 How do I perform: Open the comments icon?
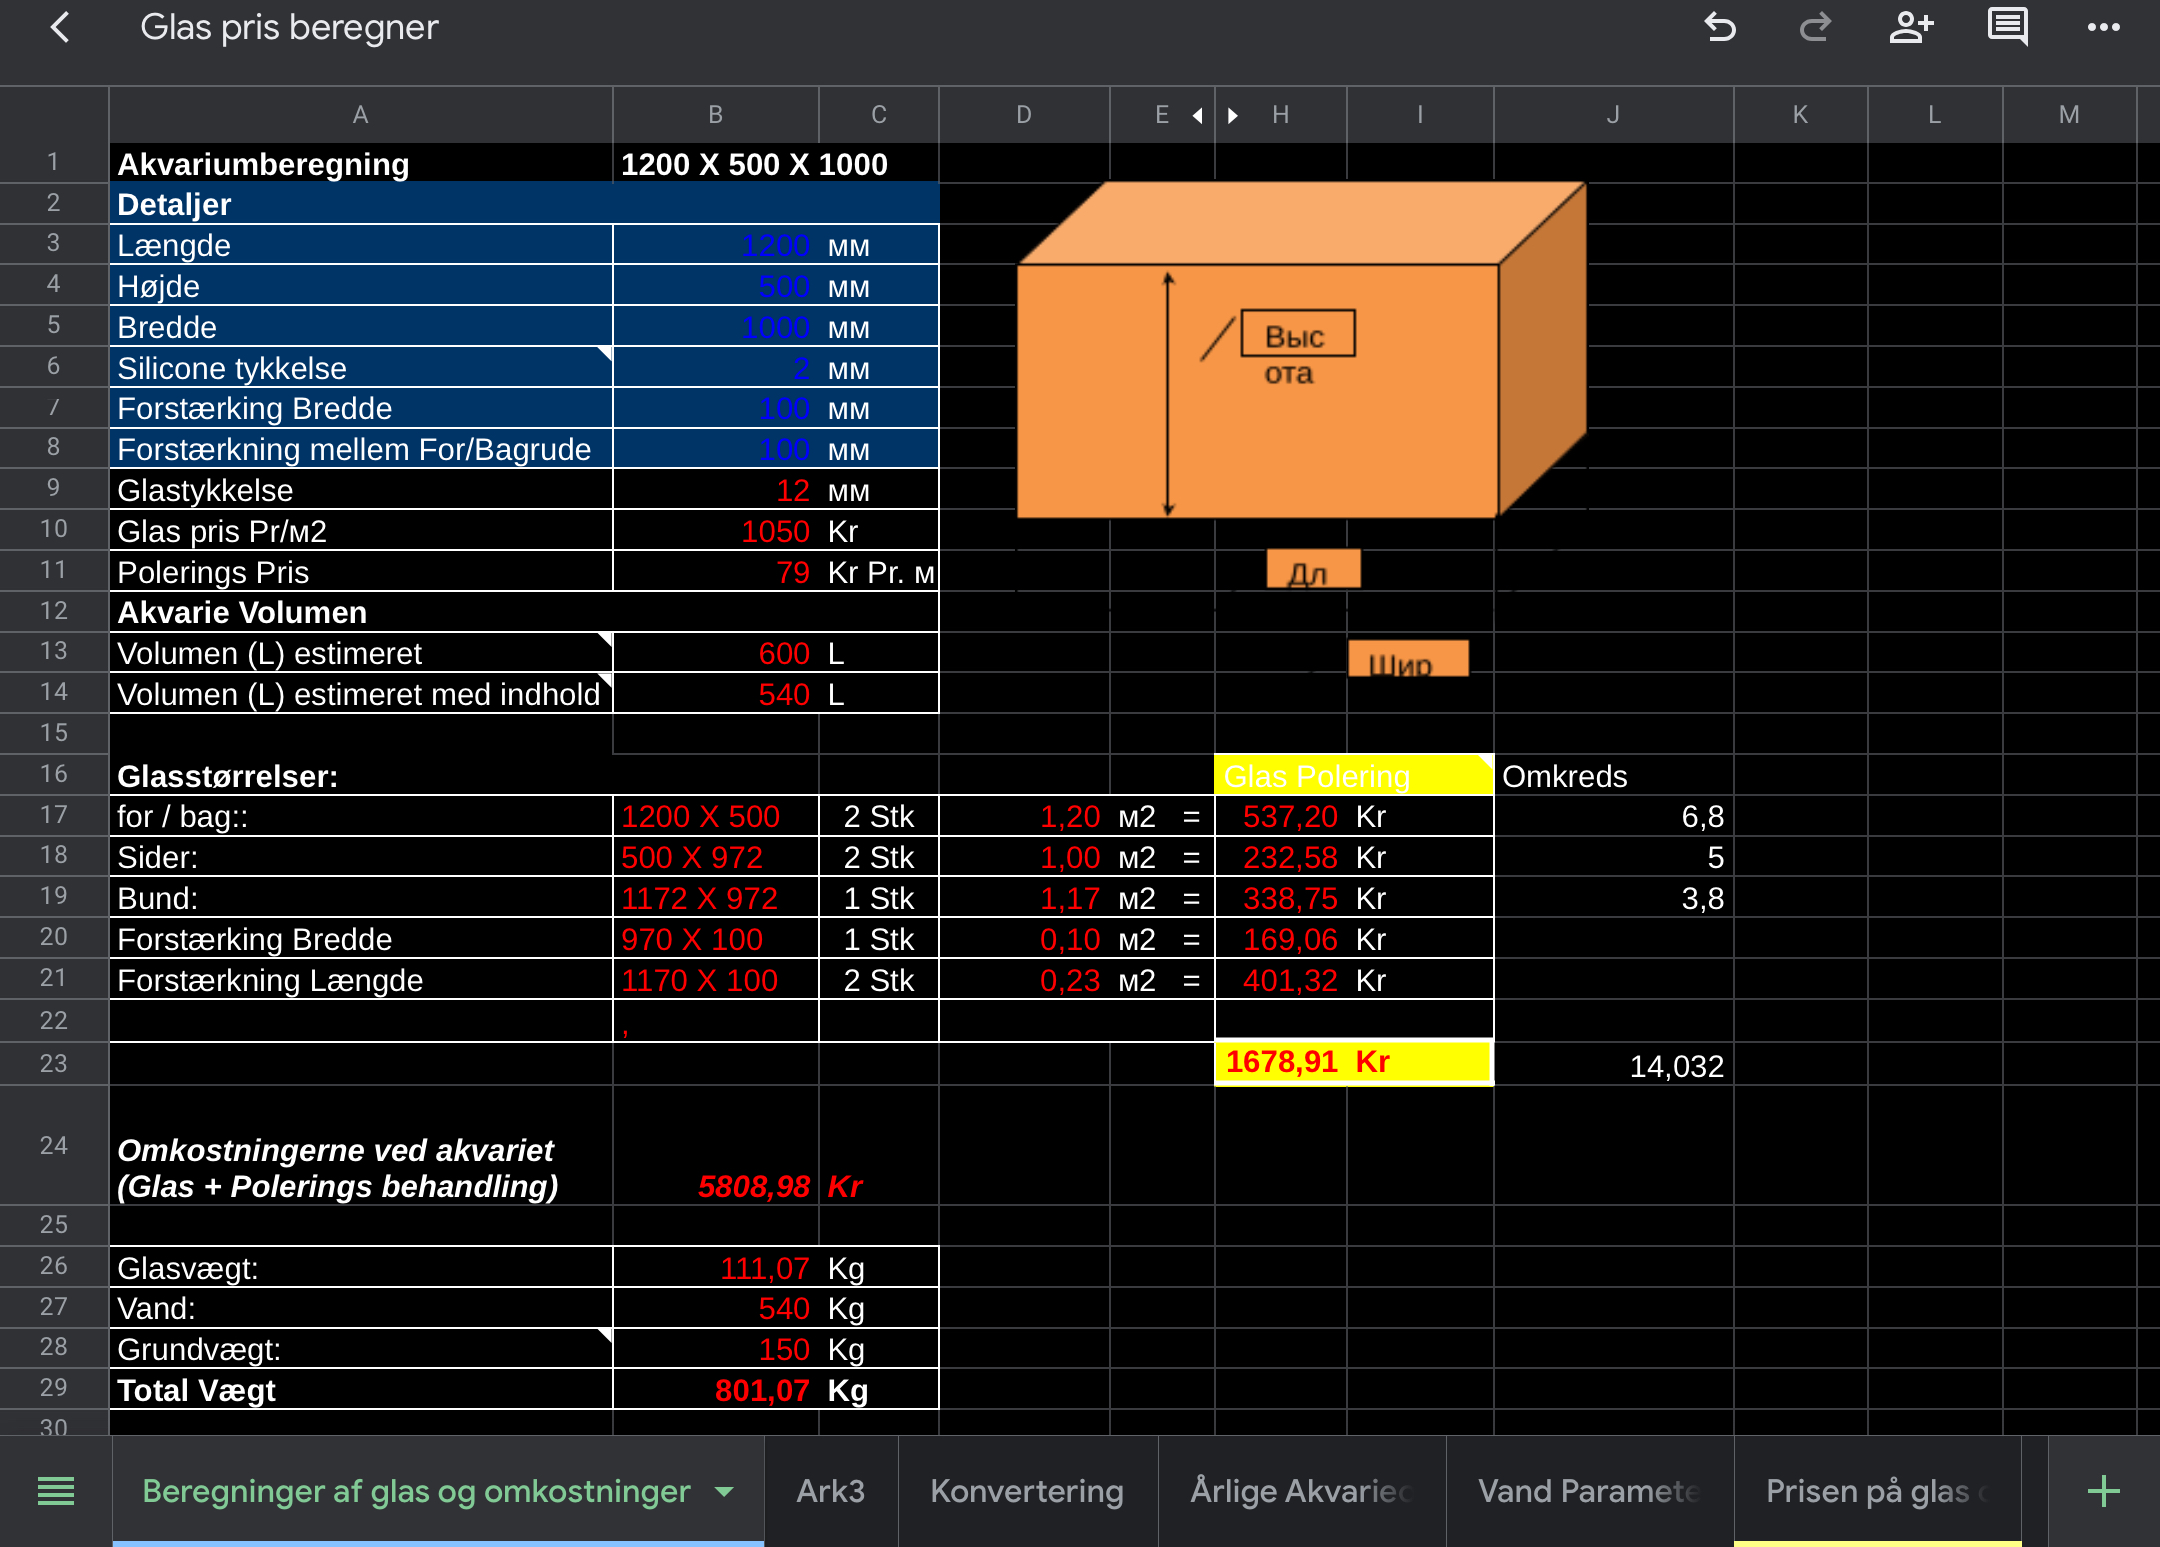pyautogui.click(x=2007, y=27)
